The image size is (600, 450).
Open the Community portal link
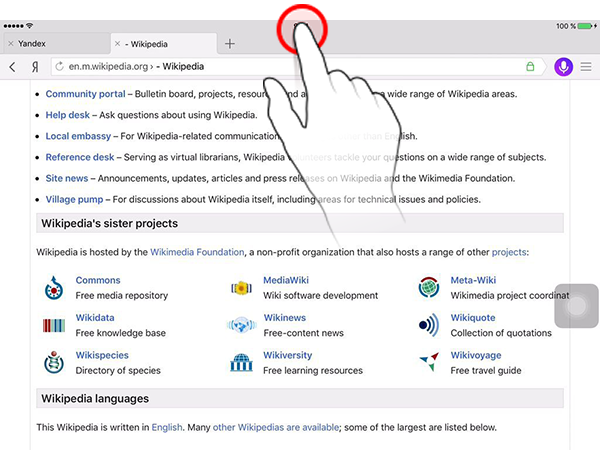coord(85,94)
